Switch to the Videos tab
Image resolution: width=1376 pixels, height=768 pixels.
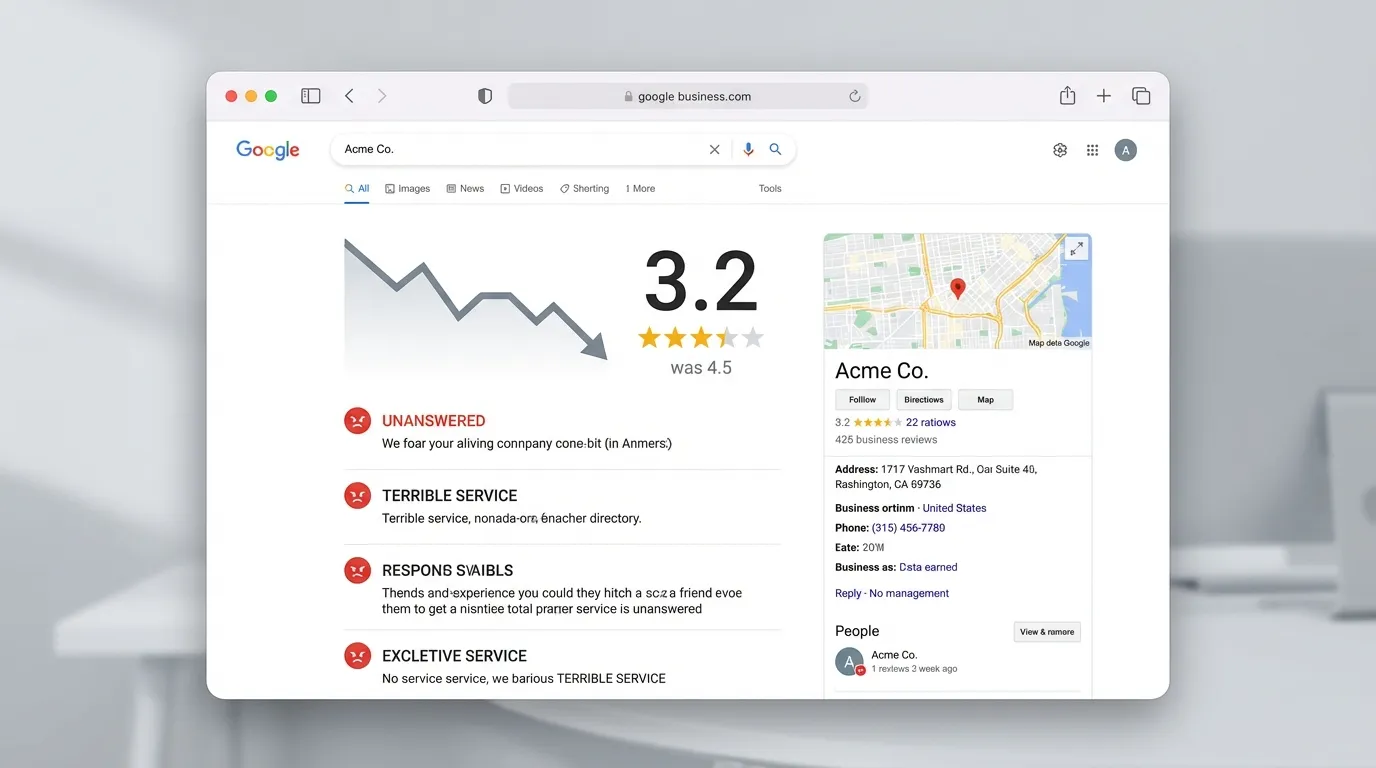[522, 188]
